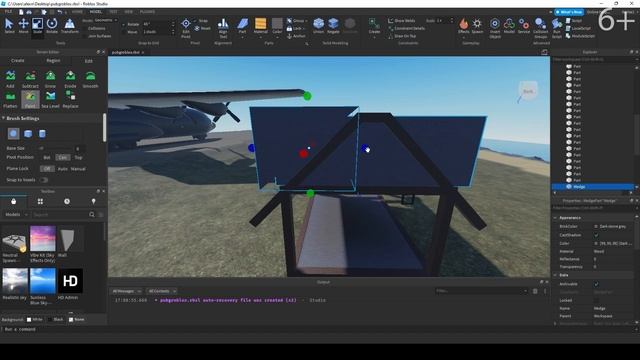The image size is (640, 360).
Task: Open Collision Groups
Action: click(x=540, y=28)
